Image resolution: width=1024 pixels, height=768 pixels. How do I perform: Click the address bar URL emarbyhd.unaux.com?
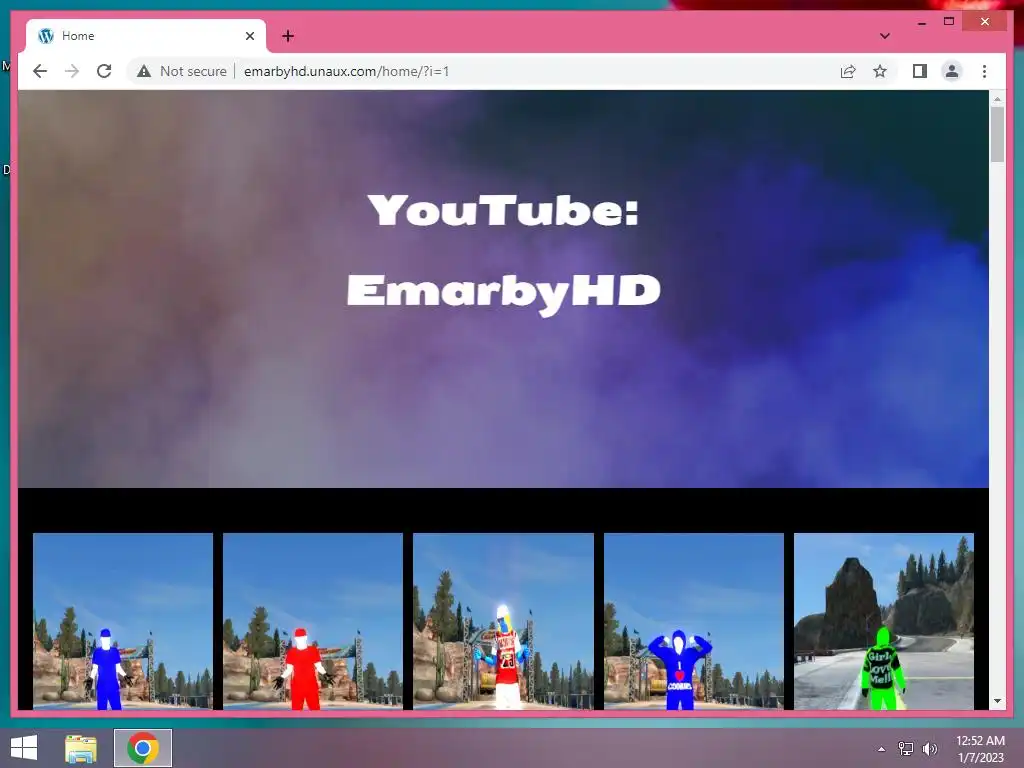[x=346, y=71]
